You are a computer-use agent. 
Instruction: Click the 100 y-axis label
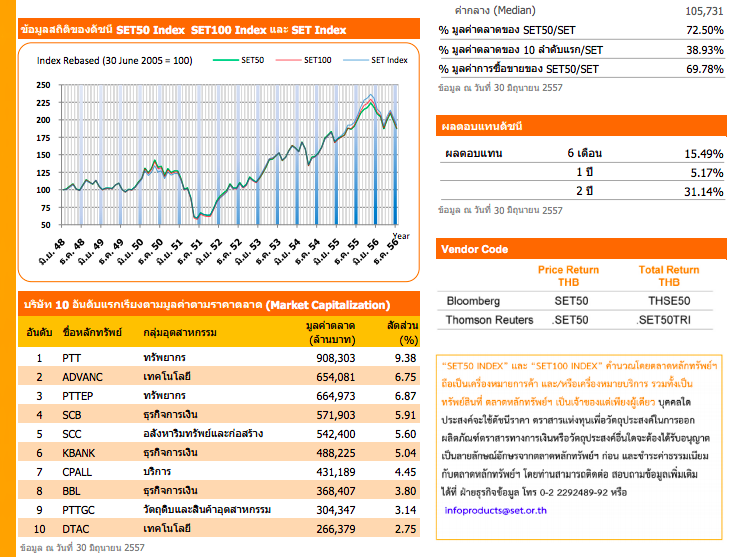tap(43, 190)
